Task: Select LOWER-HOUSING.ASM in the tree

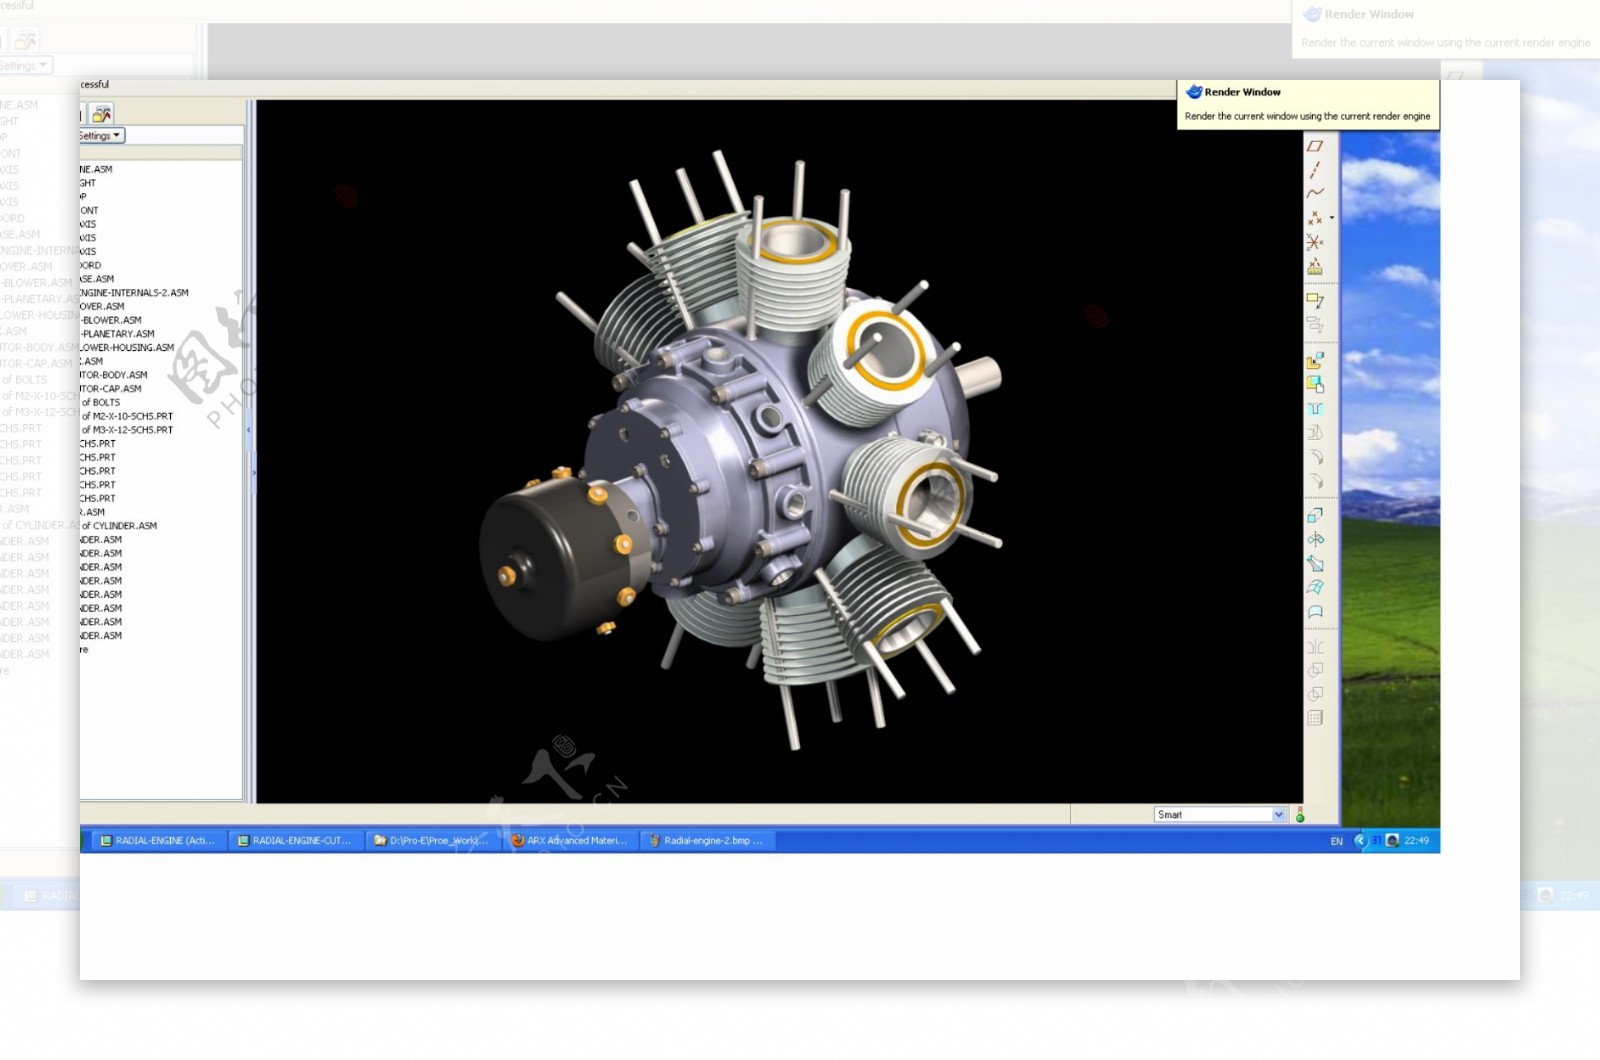Action: [x=127, y=348]
